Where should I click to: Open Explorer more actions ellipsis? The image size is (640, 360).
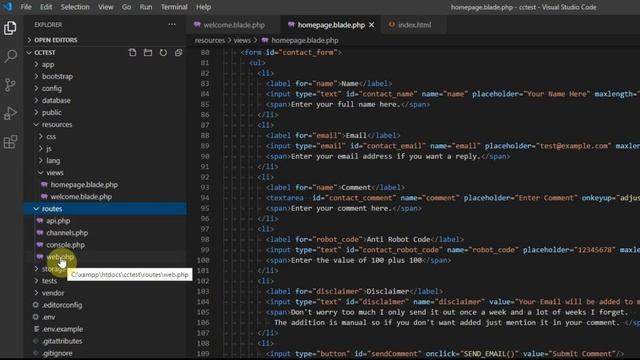172,24
